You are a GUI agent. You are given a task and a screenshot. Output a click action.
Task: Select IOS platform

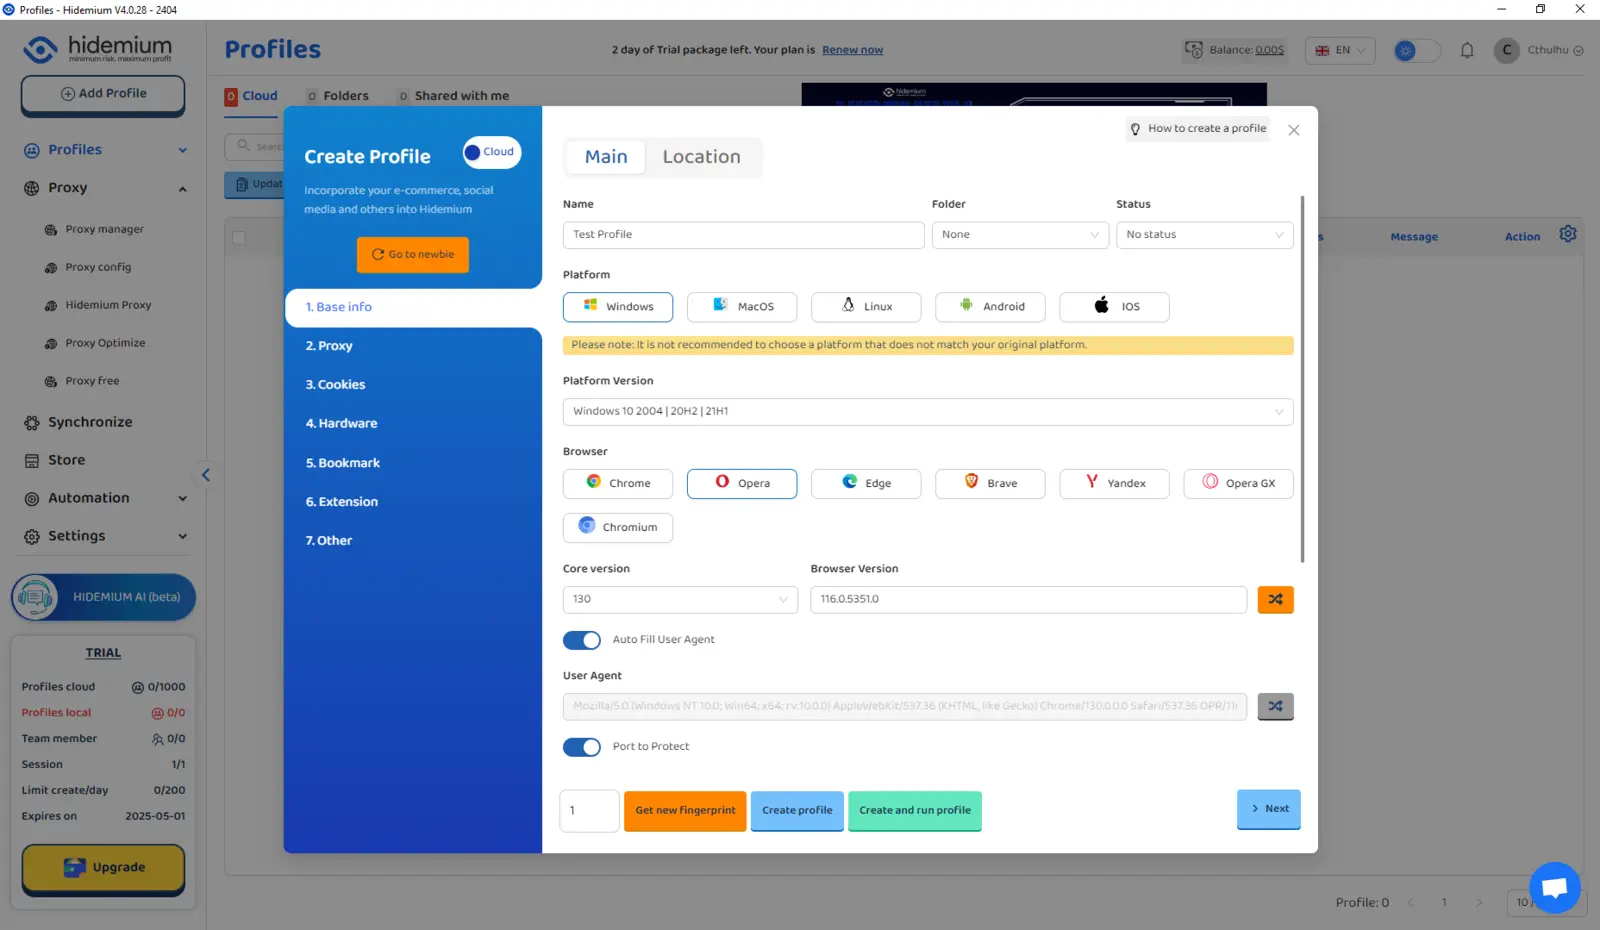[1114, 307]
